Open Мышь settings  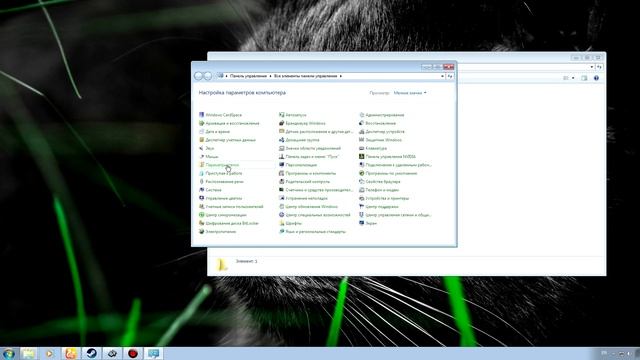pyautogui.click(x=209, y=157)
